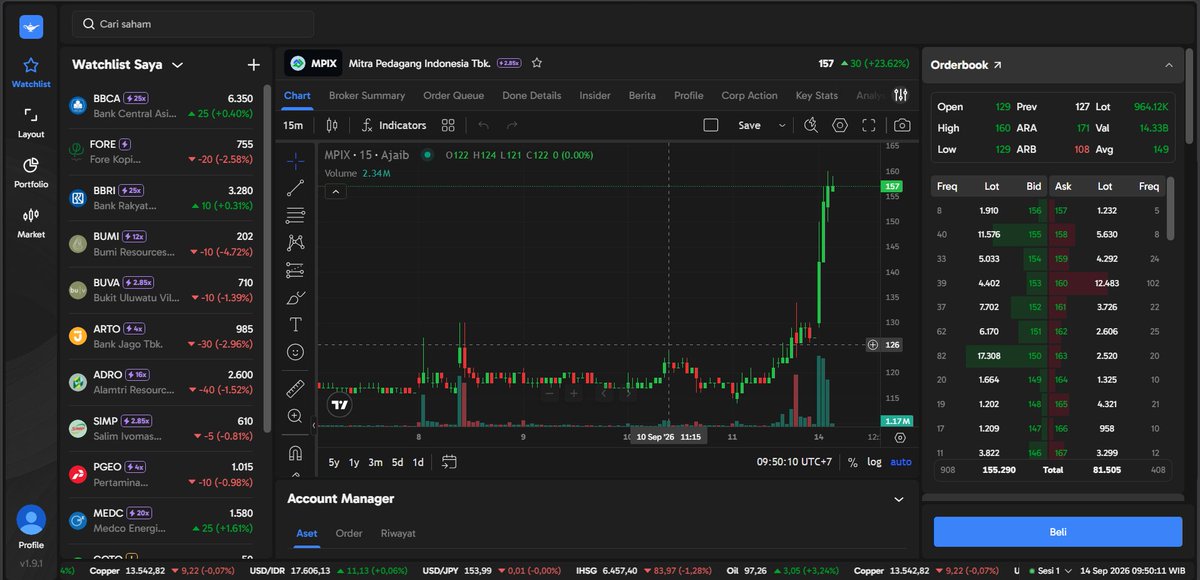Toggle the auto scale
The image size is (1200, 580).
[x=901, y=462]
